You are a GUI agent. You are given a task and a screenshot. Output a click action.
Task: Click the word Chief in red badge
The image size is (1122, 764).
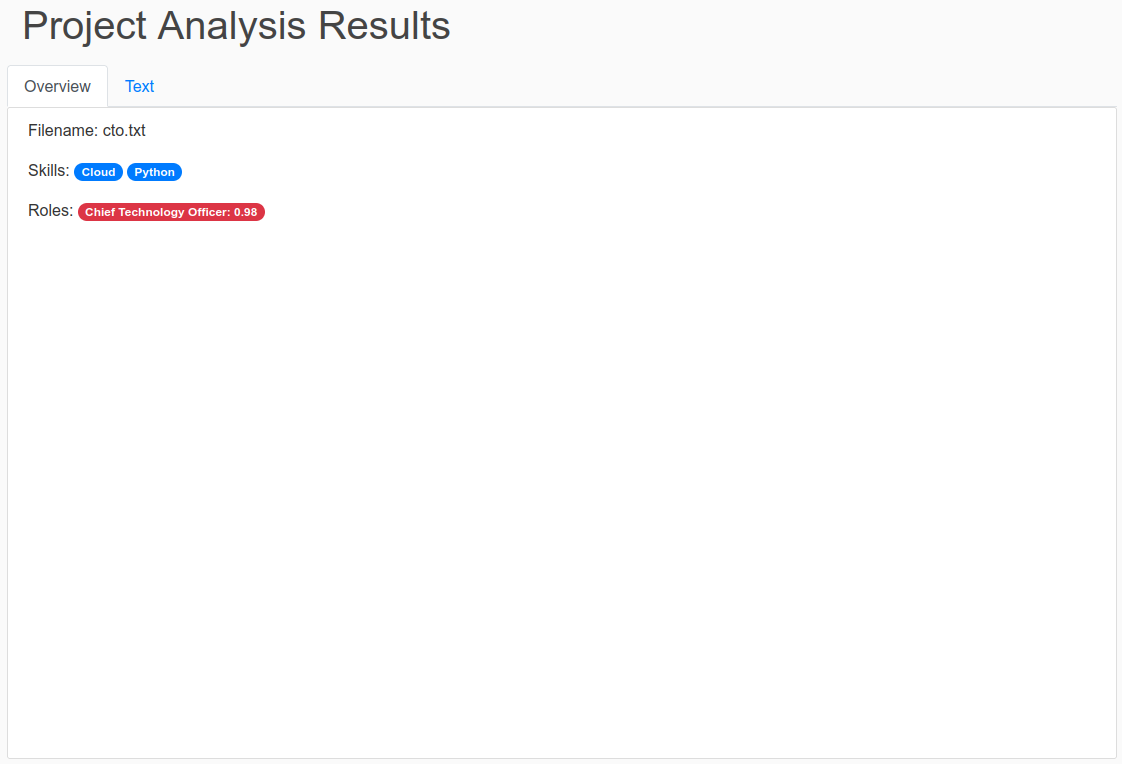coord(100,212)
